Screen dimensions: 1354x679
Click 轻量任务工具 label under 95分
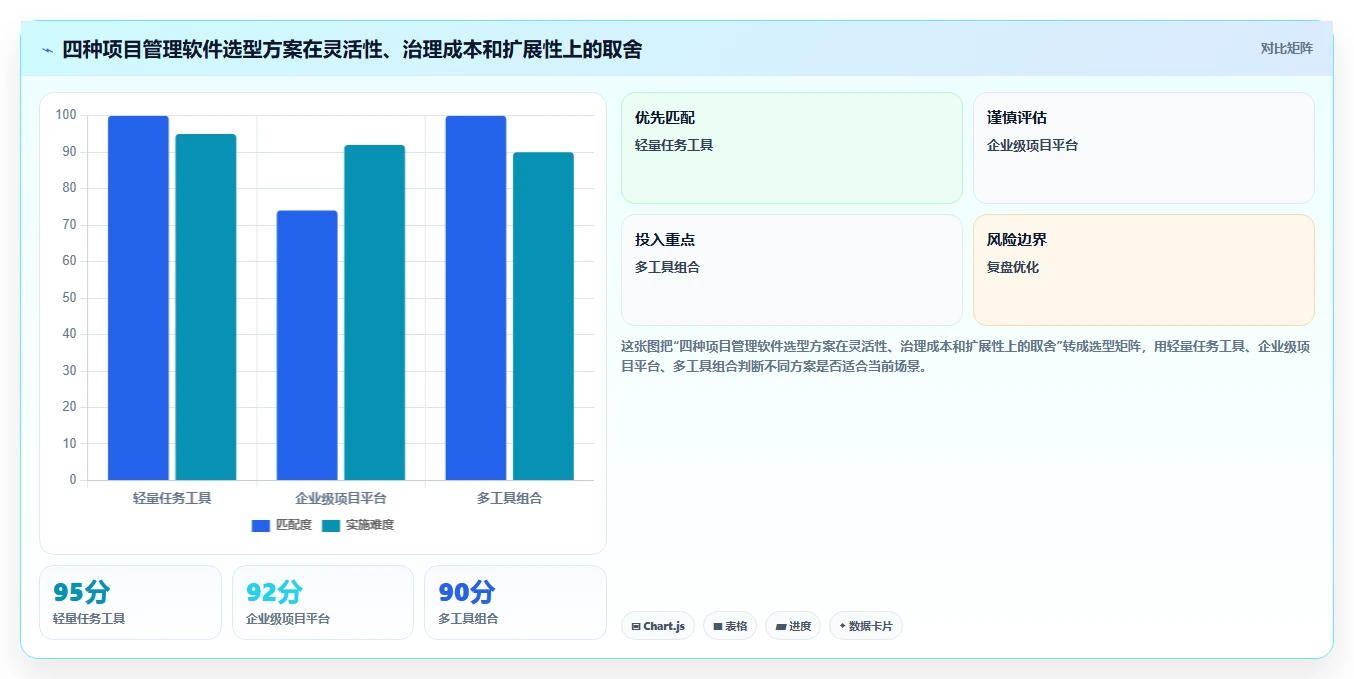[x=89, y=619]
